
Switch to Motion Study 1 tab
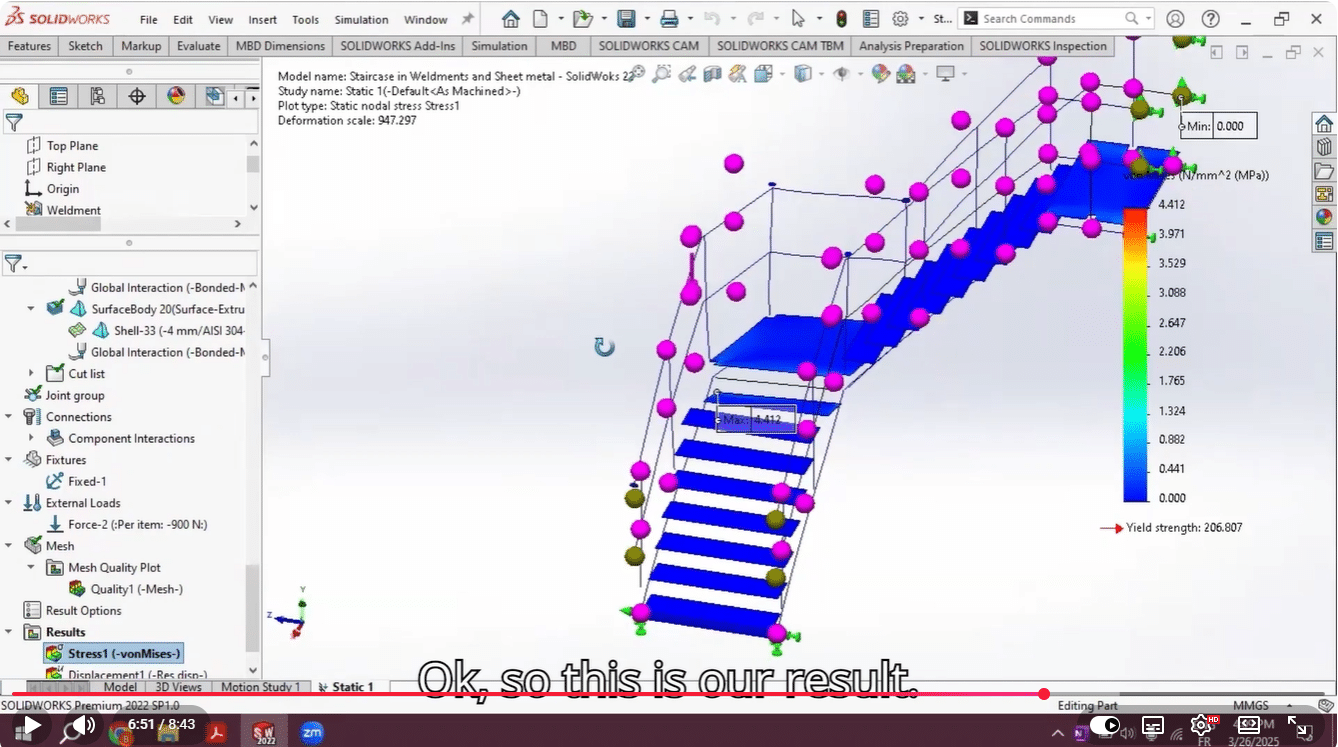pyautogui.click(x=261, y=687)
